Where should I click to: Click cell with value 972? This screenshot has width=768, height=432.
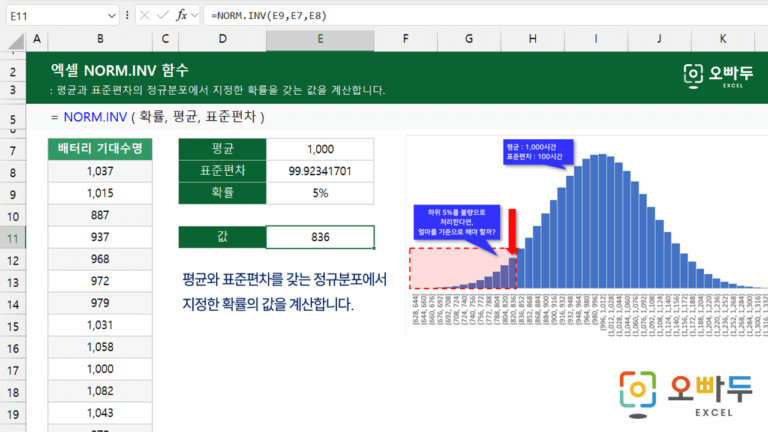tap(100, 281)
